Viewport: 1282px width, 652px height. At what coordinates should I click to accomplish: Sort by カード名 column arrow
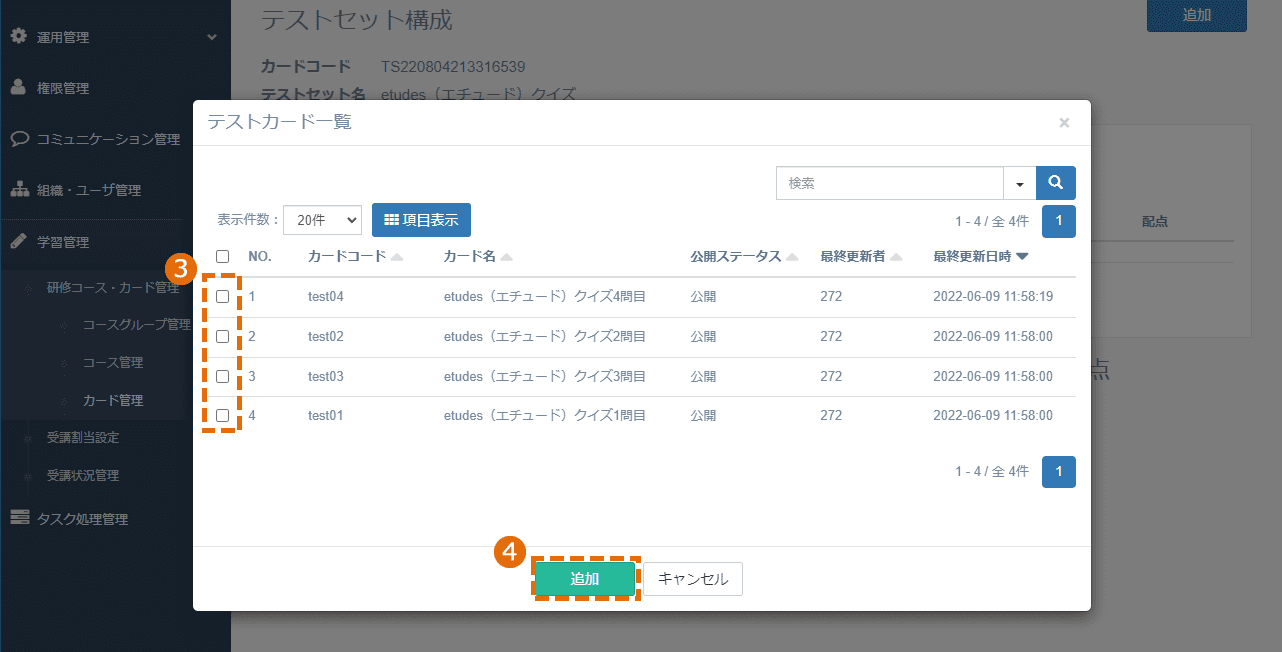point(507,257)
